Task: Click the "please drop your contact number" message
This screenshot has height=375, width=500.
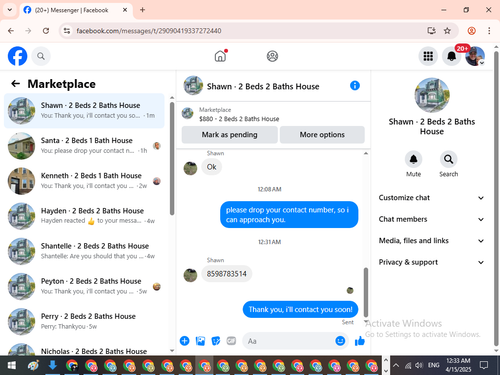Action: 289,215
